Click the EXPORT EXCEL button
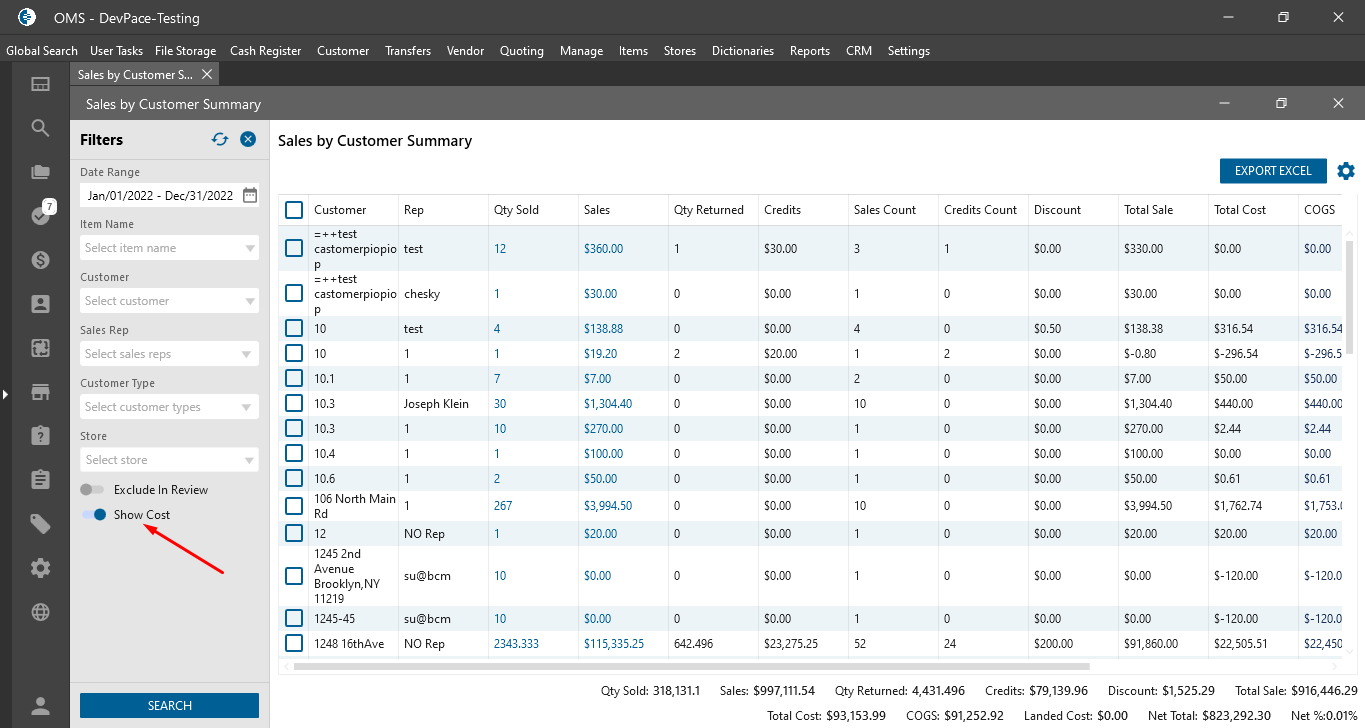The width and height of the screenshot is (1365, 728). [1272, 171]
